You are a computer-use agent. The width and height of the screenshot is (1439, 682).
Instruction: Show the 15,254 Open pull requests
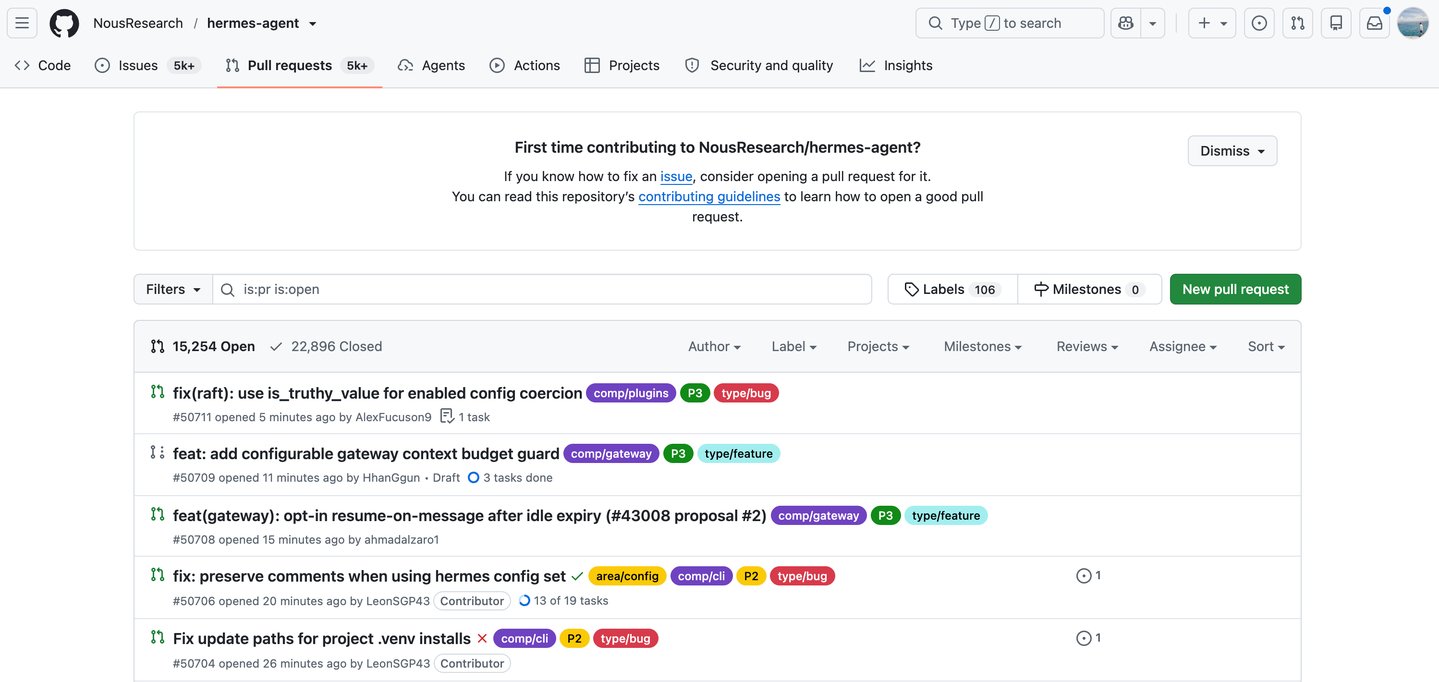203,346
